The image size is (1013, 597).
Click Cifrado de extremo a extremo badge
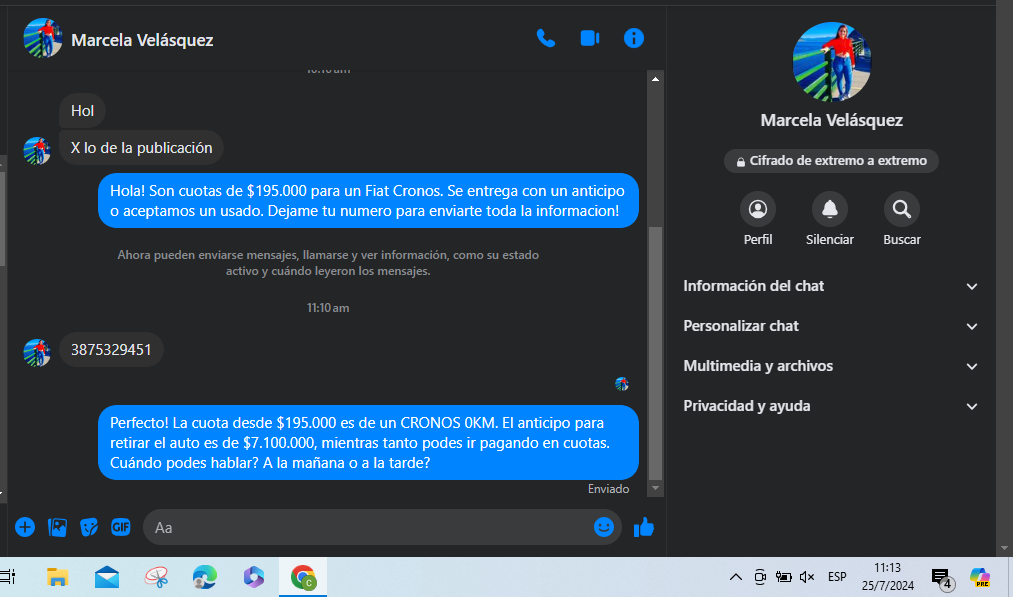[x=831, y=161]
